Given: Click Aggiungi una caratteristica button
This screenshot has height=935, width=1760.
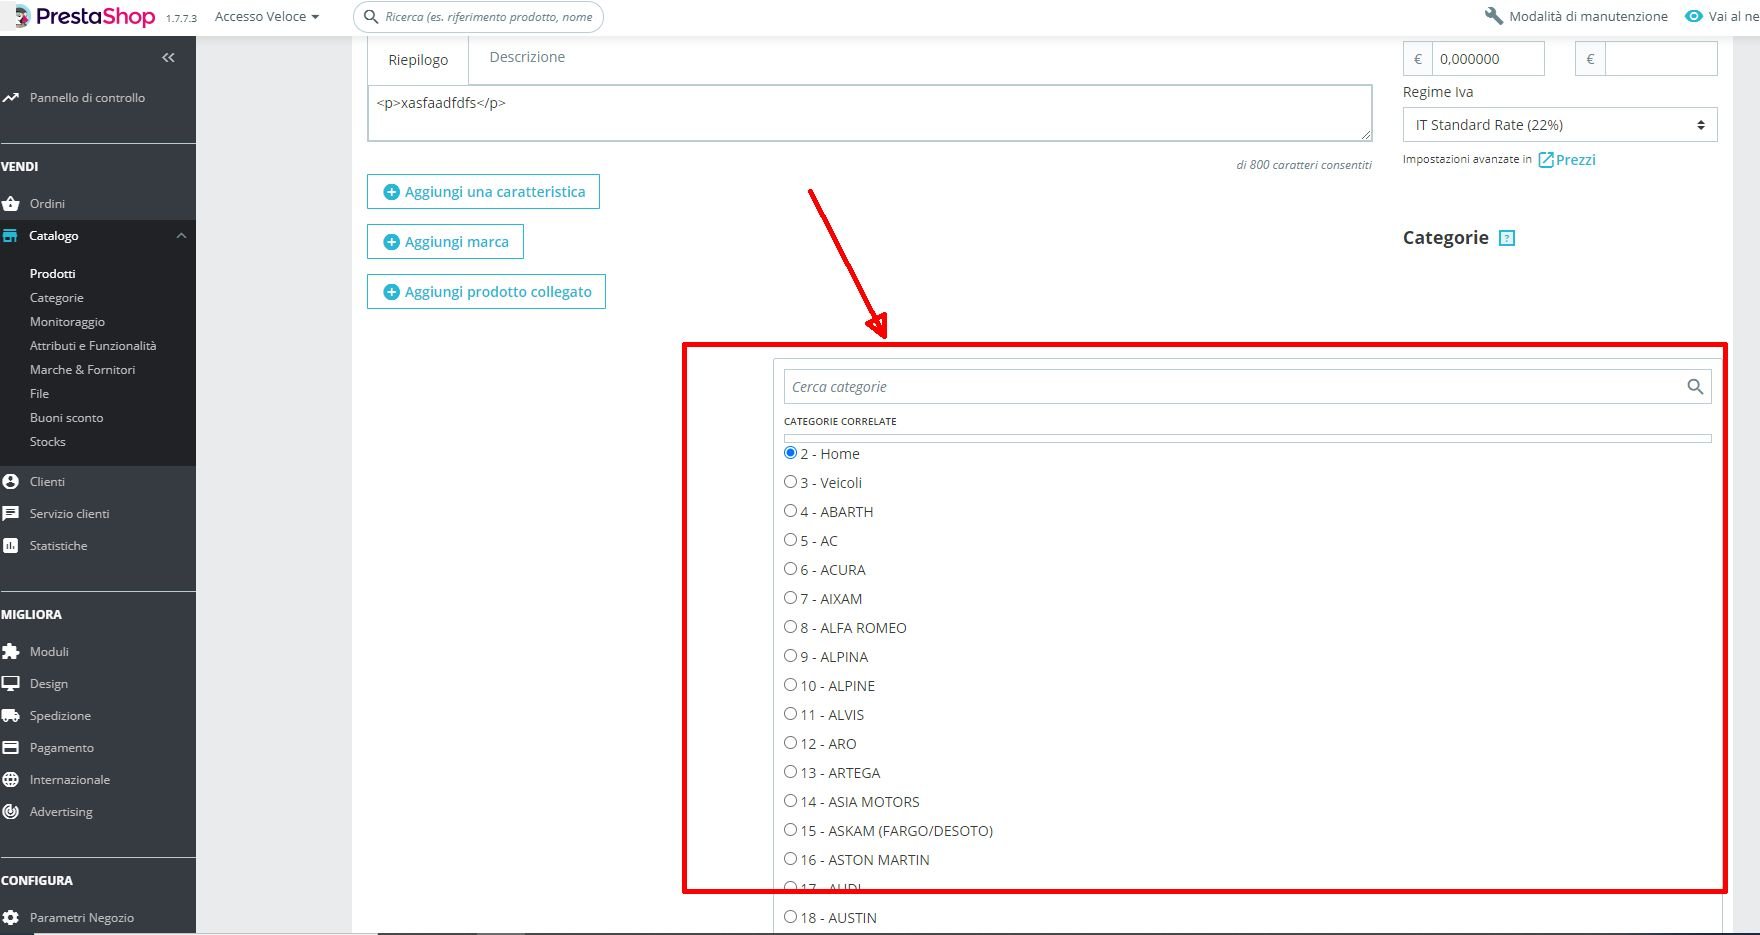Looking at the screenshot, I should point(483,192).
